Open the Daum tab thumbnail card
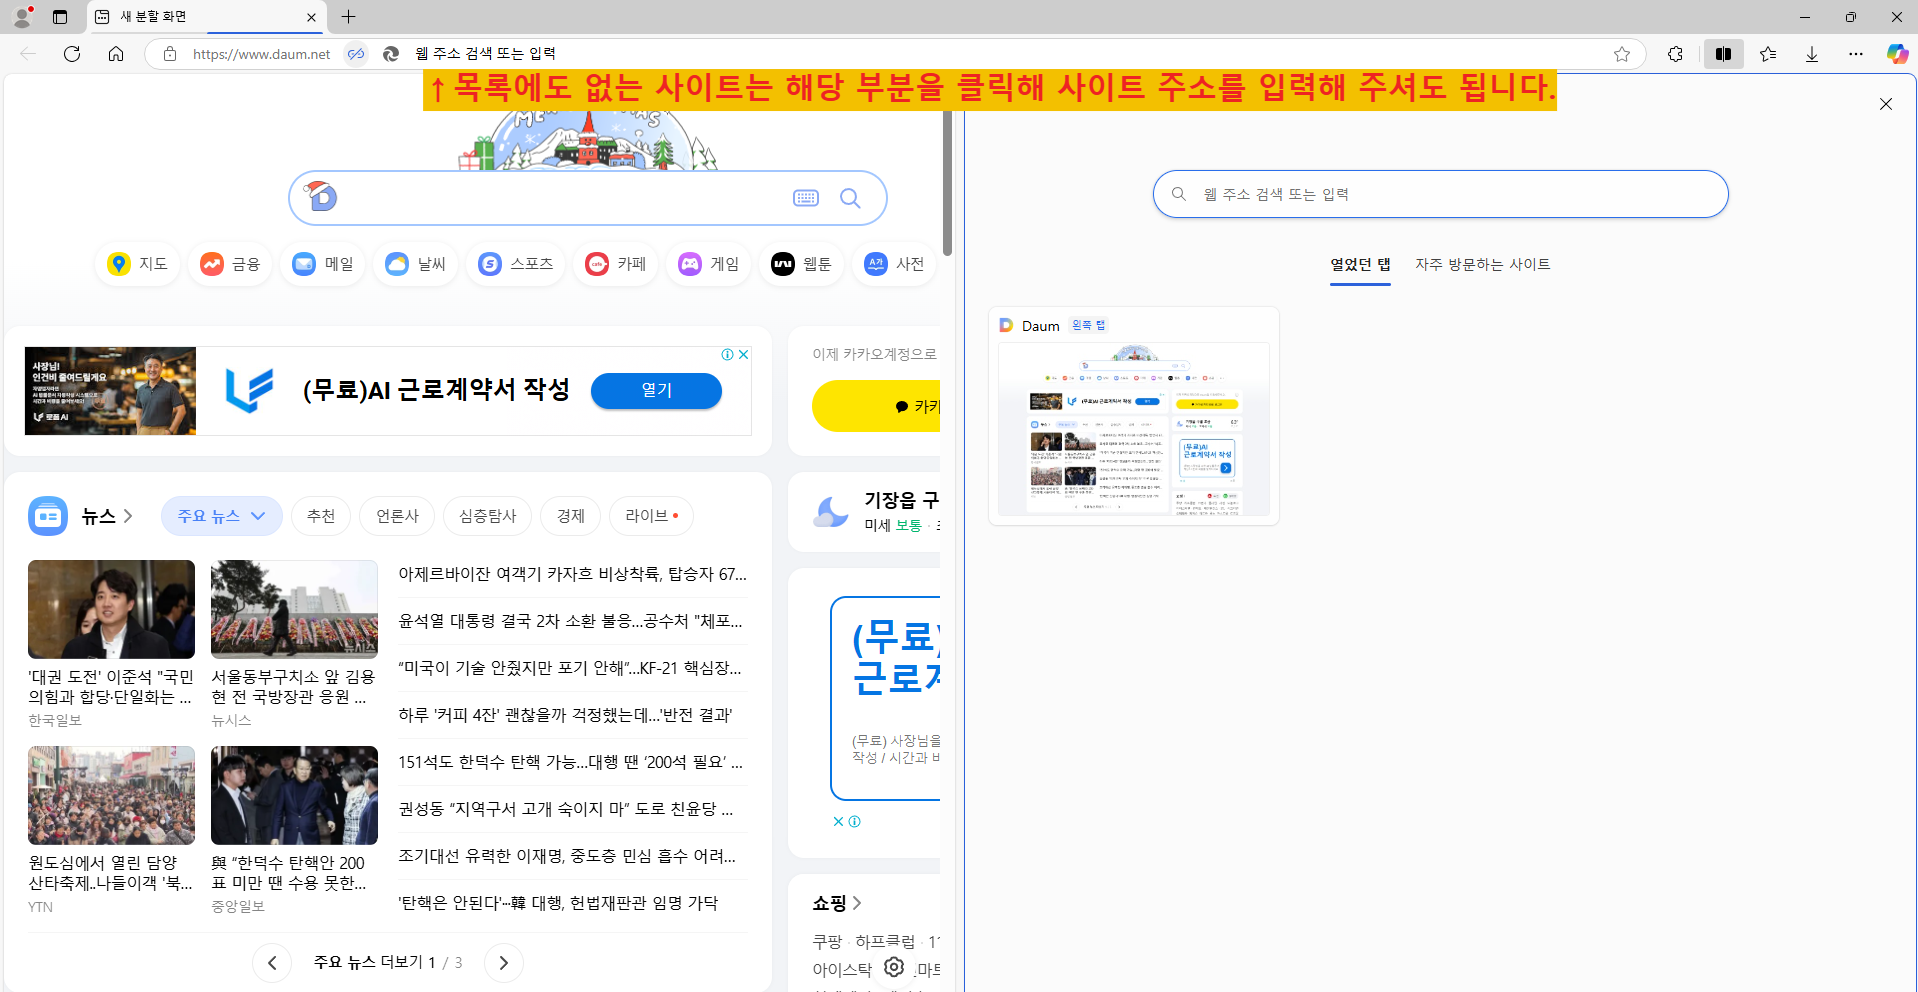1918x992 pixels. 1134,416
